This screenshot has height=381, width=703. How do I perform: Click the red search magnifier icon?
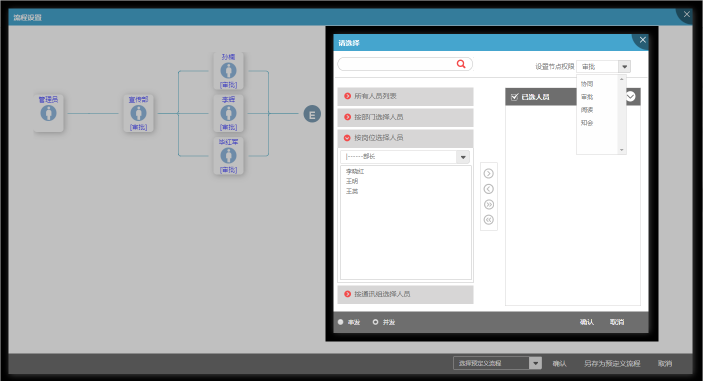[x=460, y=64]
